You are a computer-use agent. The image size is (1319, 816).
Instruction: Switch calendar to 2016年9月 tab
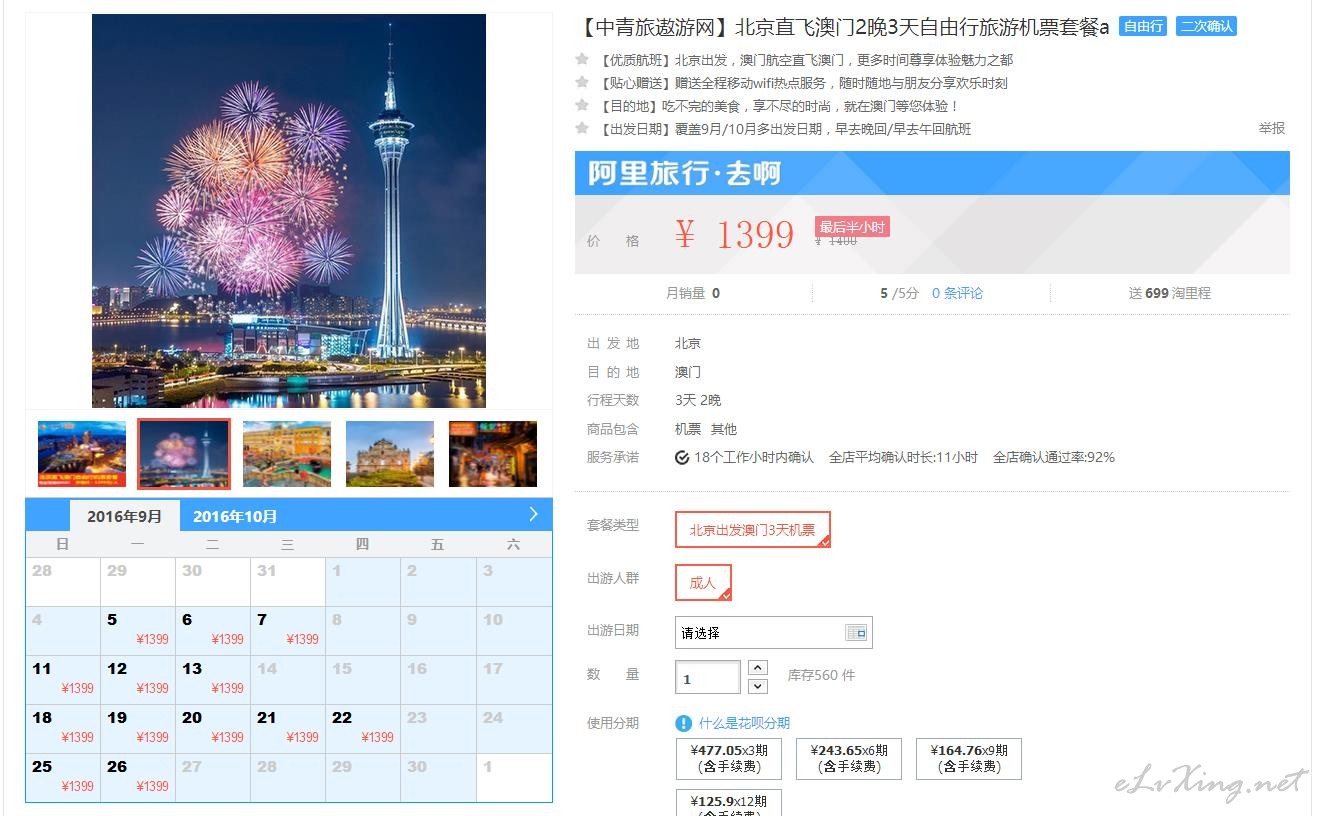(x=125, y=516)
